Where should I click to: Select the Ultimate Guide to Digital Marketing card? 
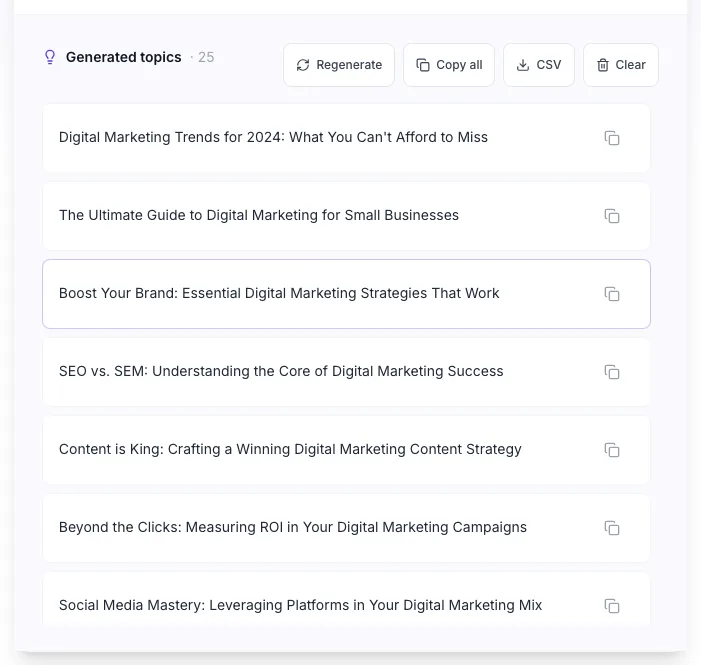click(346, 216)
